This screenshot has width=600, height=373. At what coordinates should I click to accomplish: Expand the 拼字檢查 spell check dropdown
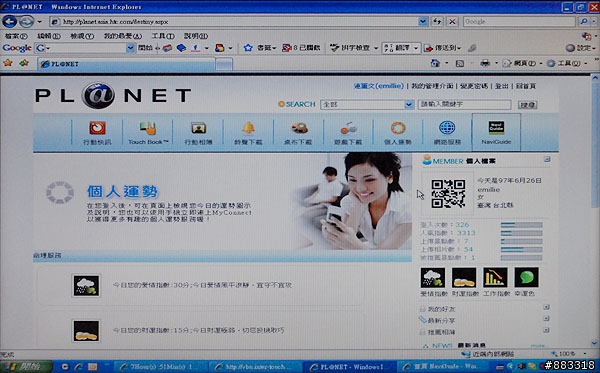pos(376,48)
